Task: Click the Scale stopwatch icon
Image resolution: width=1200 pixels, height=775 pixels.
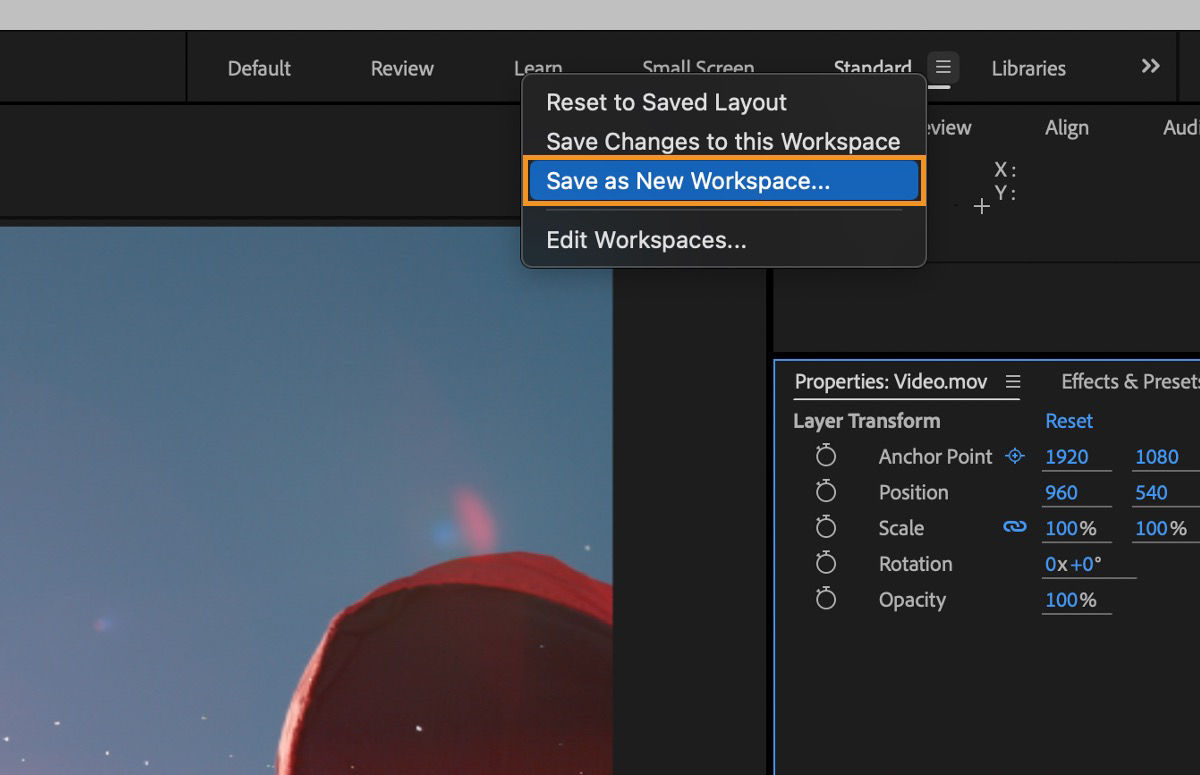Action: 826,527
